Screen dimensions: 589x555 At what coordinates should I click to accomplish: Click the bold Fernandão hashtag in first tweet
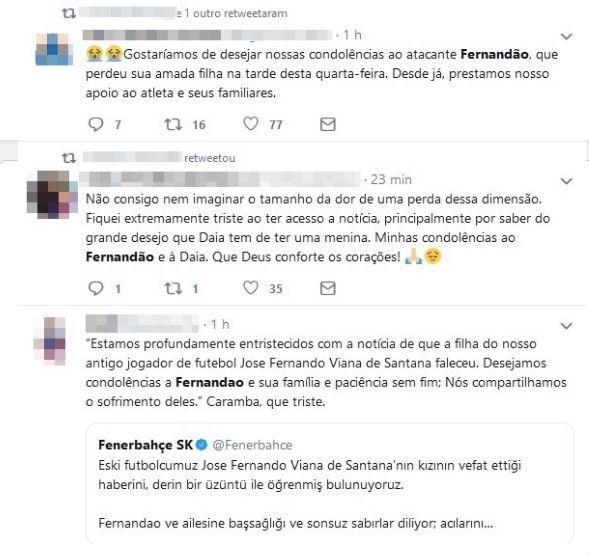click(x=494, y=54)
